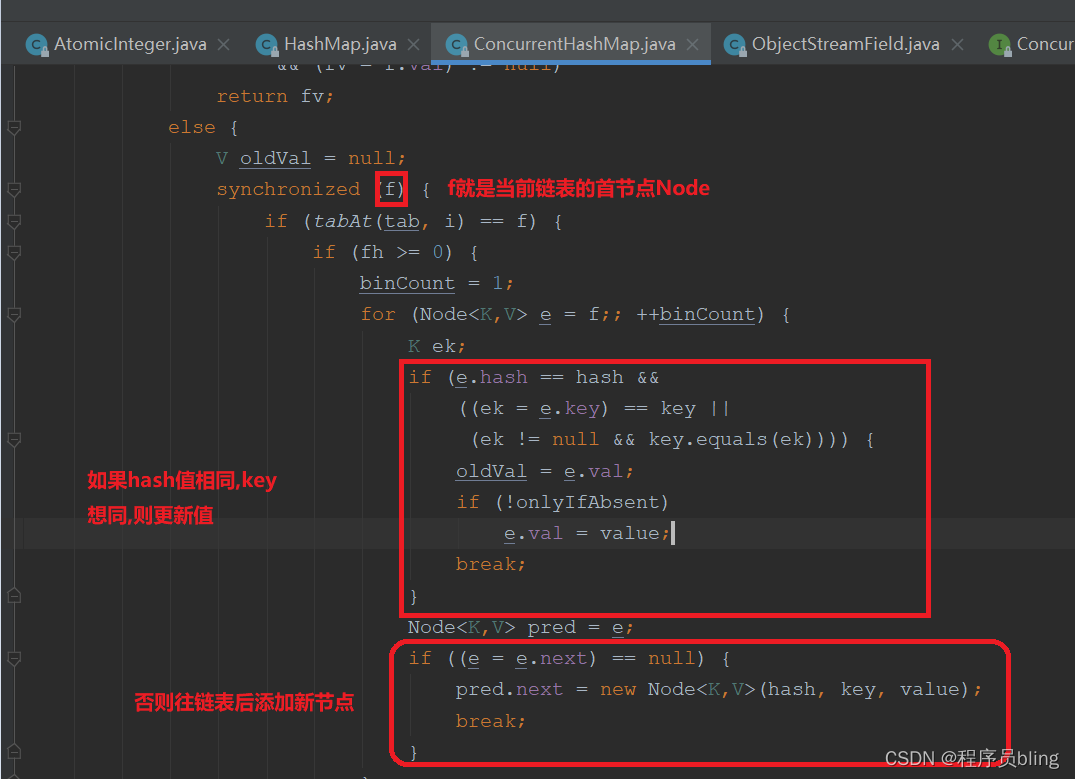Click 'new Node<K,V>(hash, key, value)' constructor
Screen dimensions: 1075x779
(x=784, y=689)
